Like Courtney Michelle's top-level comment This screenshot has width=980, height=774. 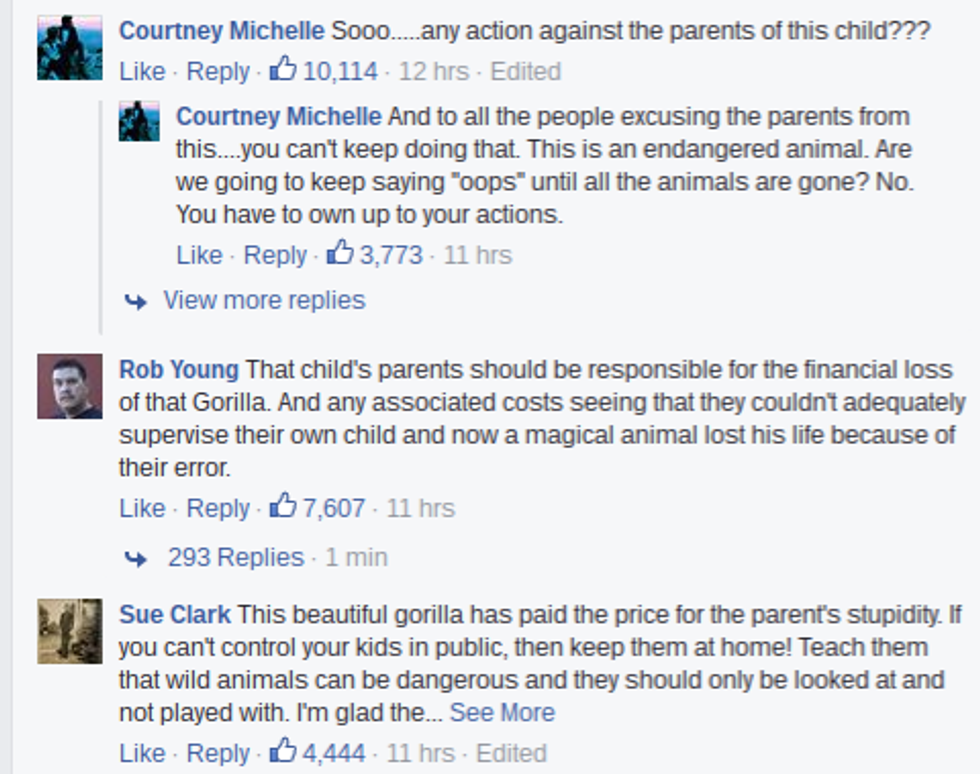point(142,71)
